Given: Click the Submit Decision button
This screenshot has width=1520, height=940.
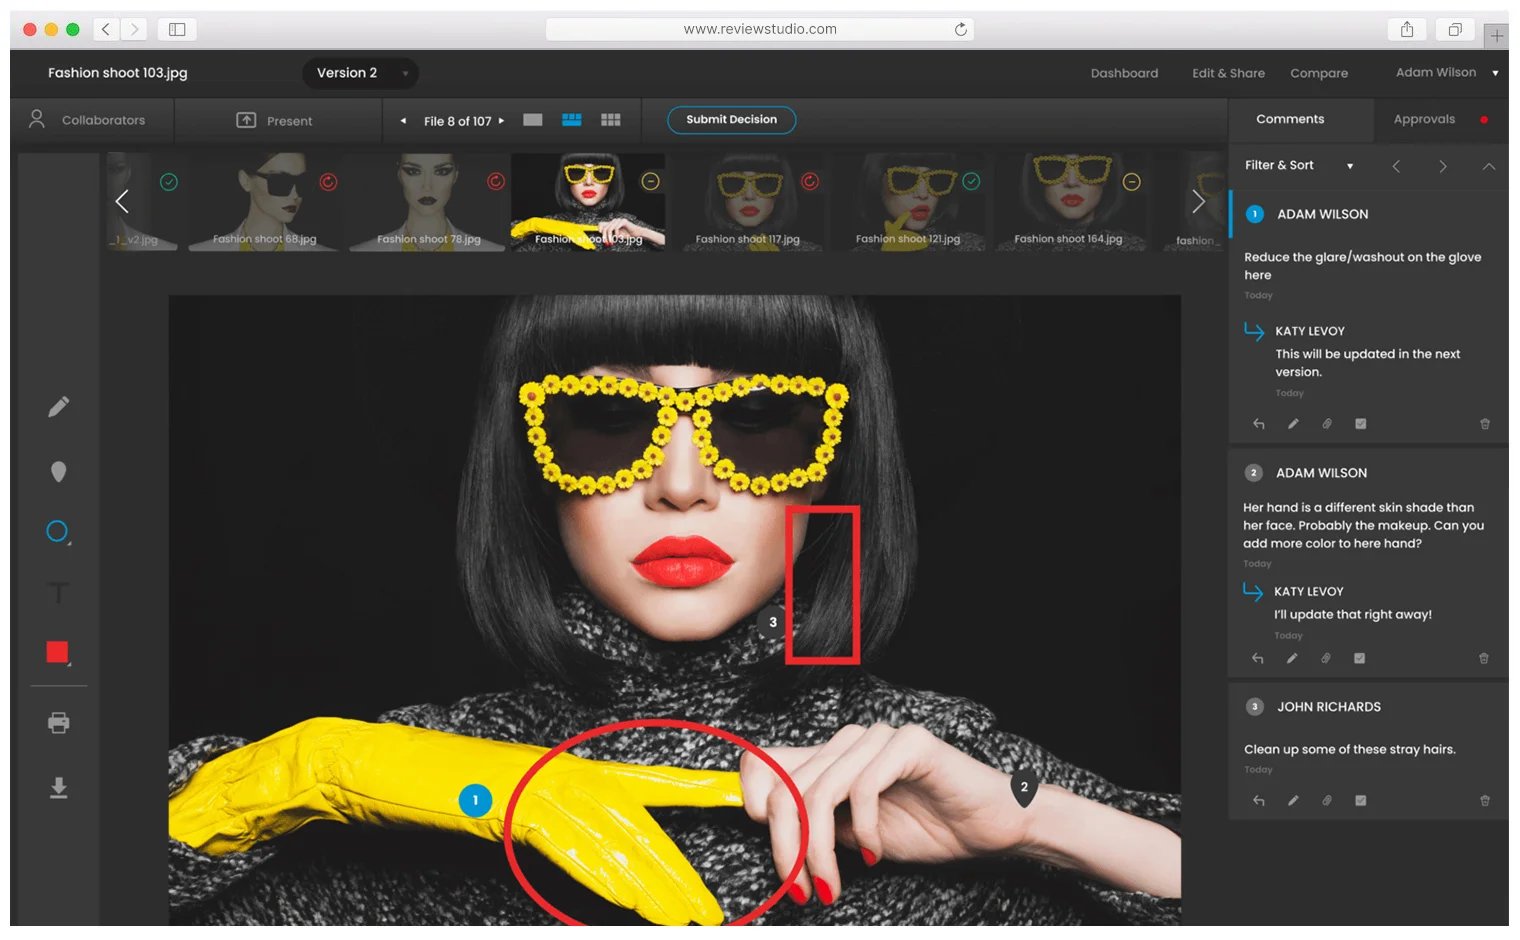Looking at the screenshot, I should (731, 120).
